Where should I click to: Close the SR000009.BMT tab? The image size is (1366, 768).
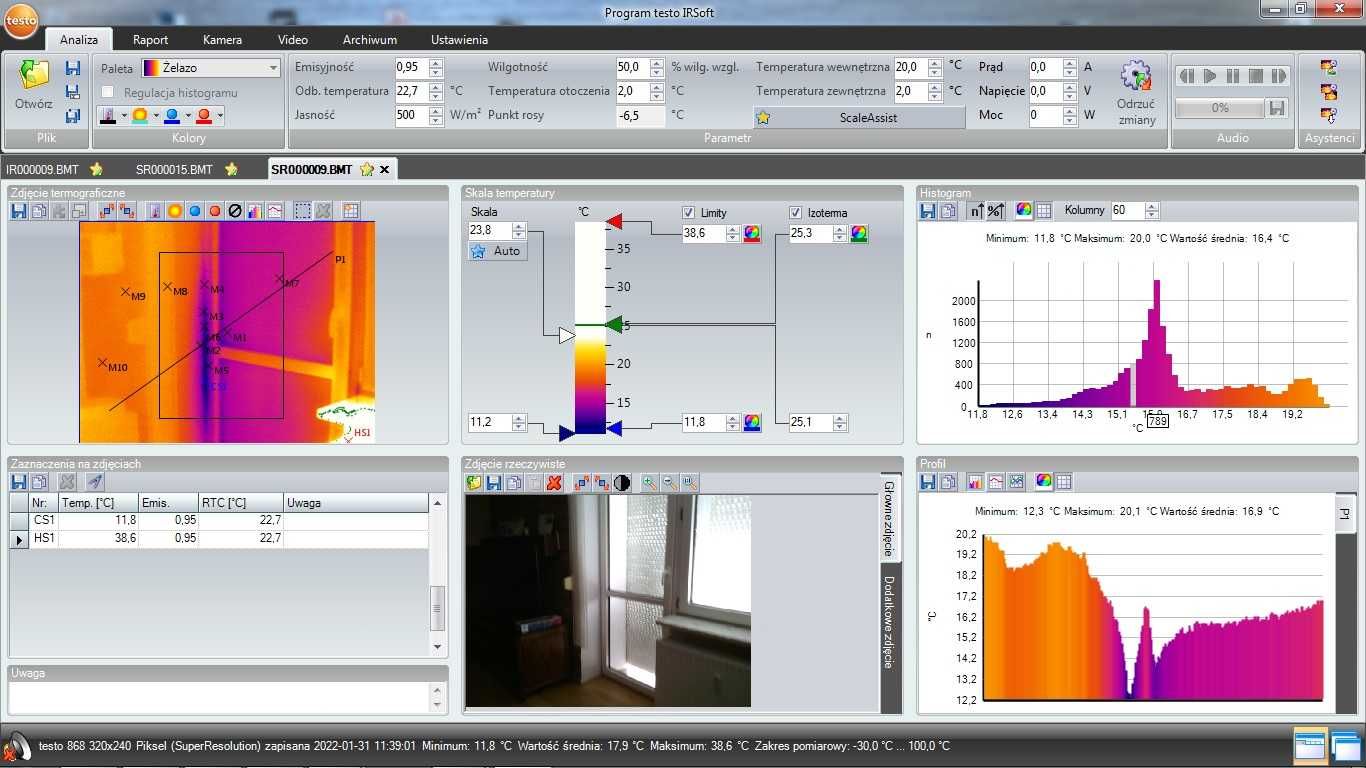click(384, 170)
